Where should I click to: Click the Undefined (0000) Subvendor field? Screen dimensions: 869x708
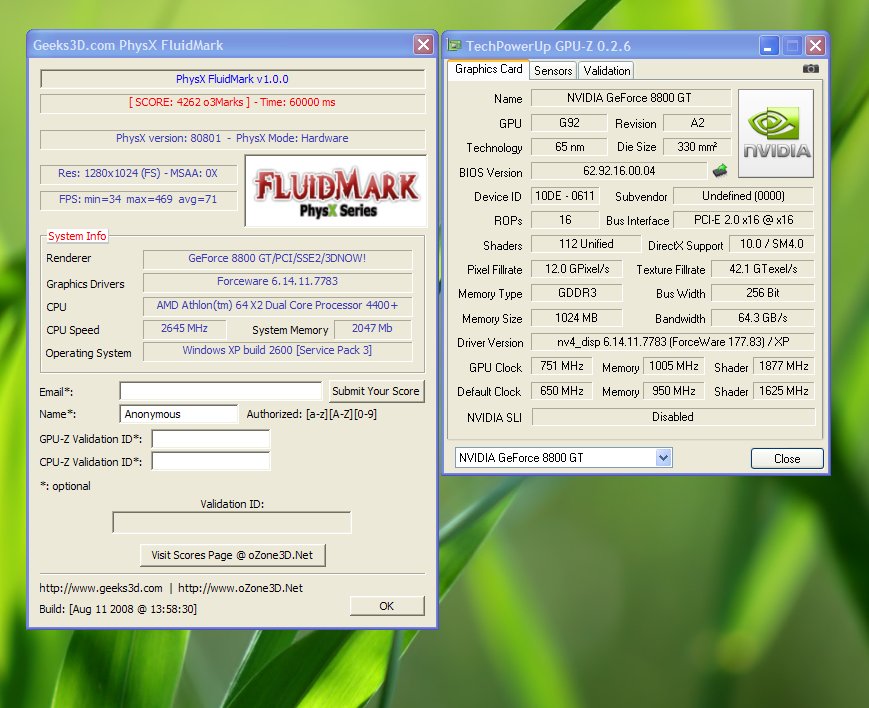743,196
